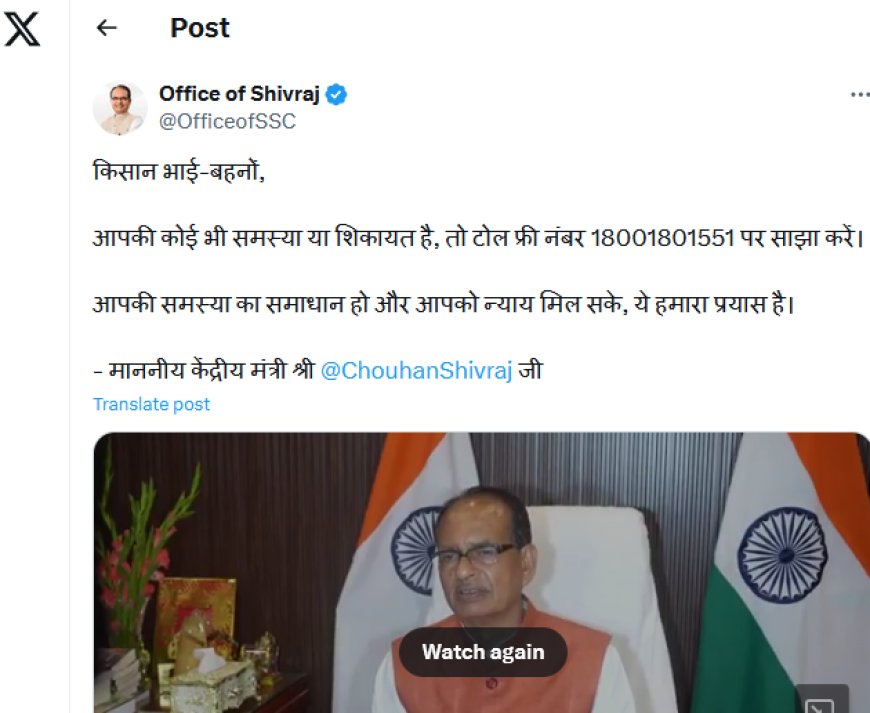The width and height of the screenshot is (870, 713).
Task: Click Translate post
Action: (151, 404)
